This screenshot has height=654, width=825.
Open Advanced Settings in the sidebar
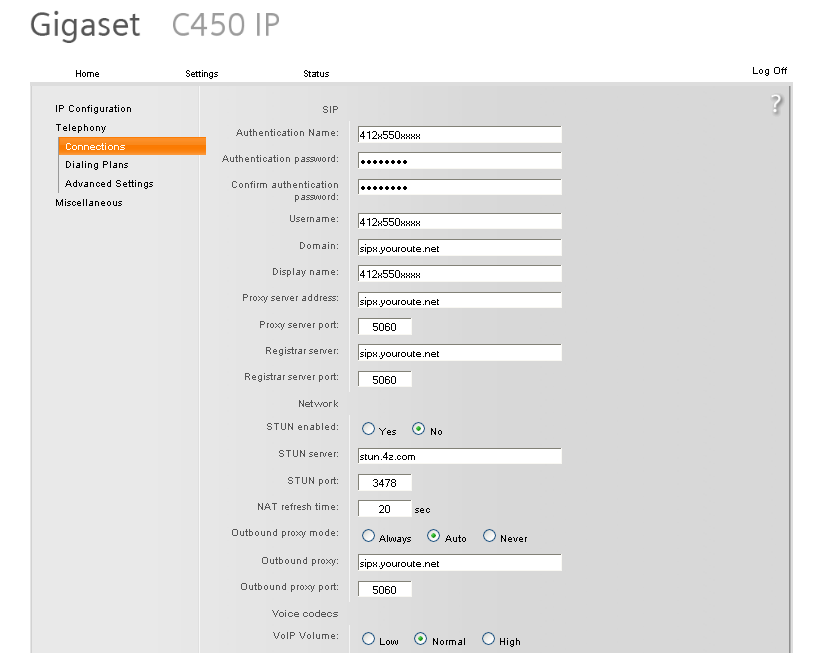tap(109, 184)
